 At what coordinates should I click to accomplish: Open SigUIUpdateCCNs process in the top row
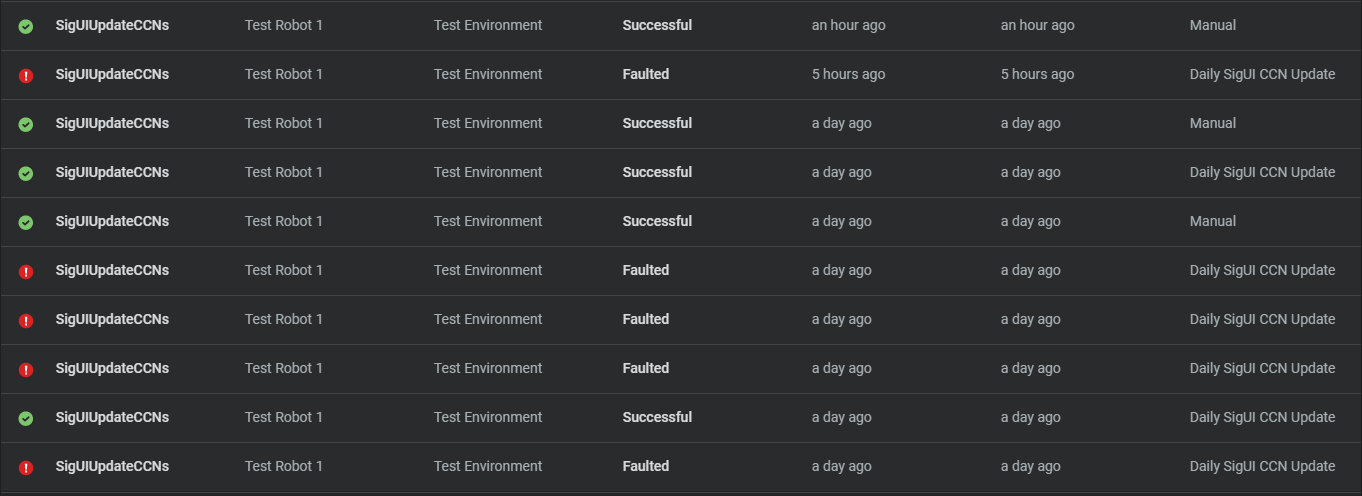click(112, 25)
